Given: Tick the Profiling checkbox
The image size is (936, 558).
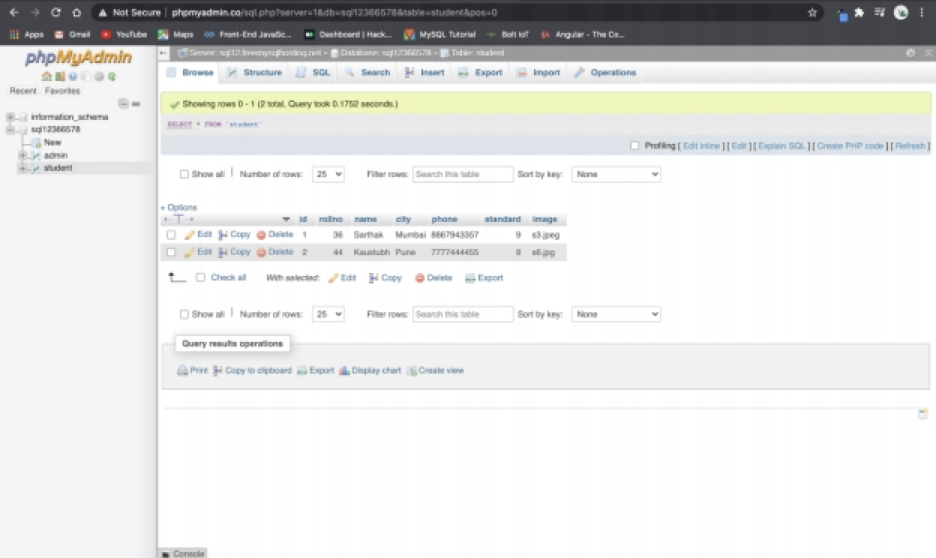Looking at the screenshot, I should 635,146.
